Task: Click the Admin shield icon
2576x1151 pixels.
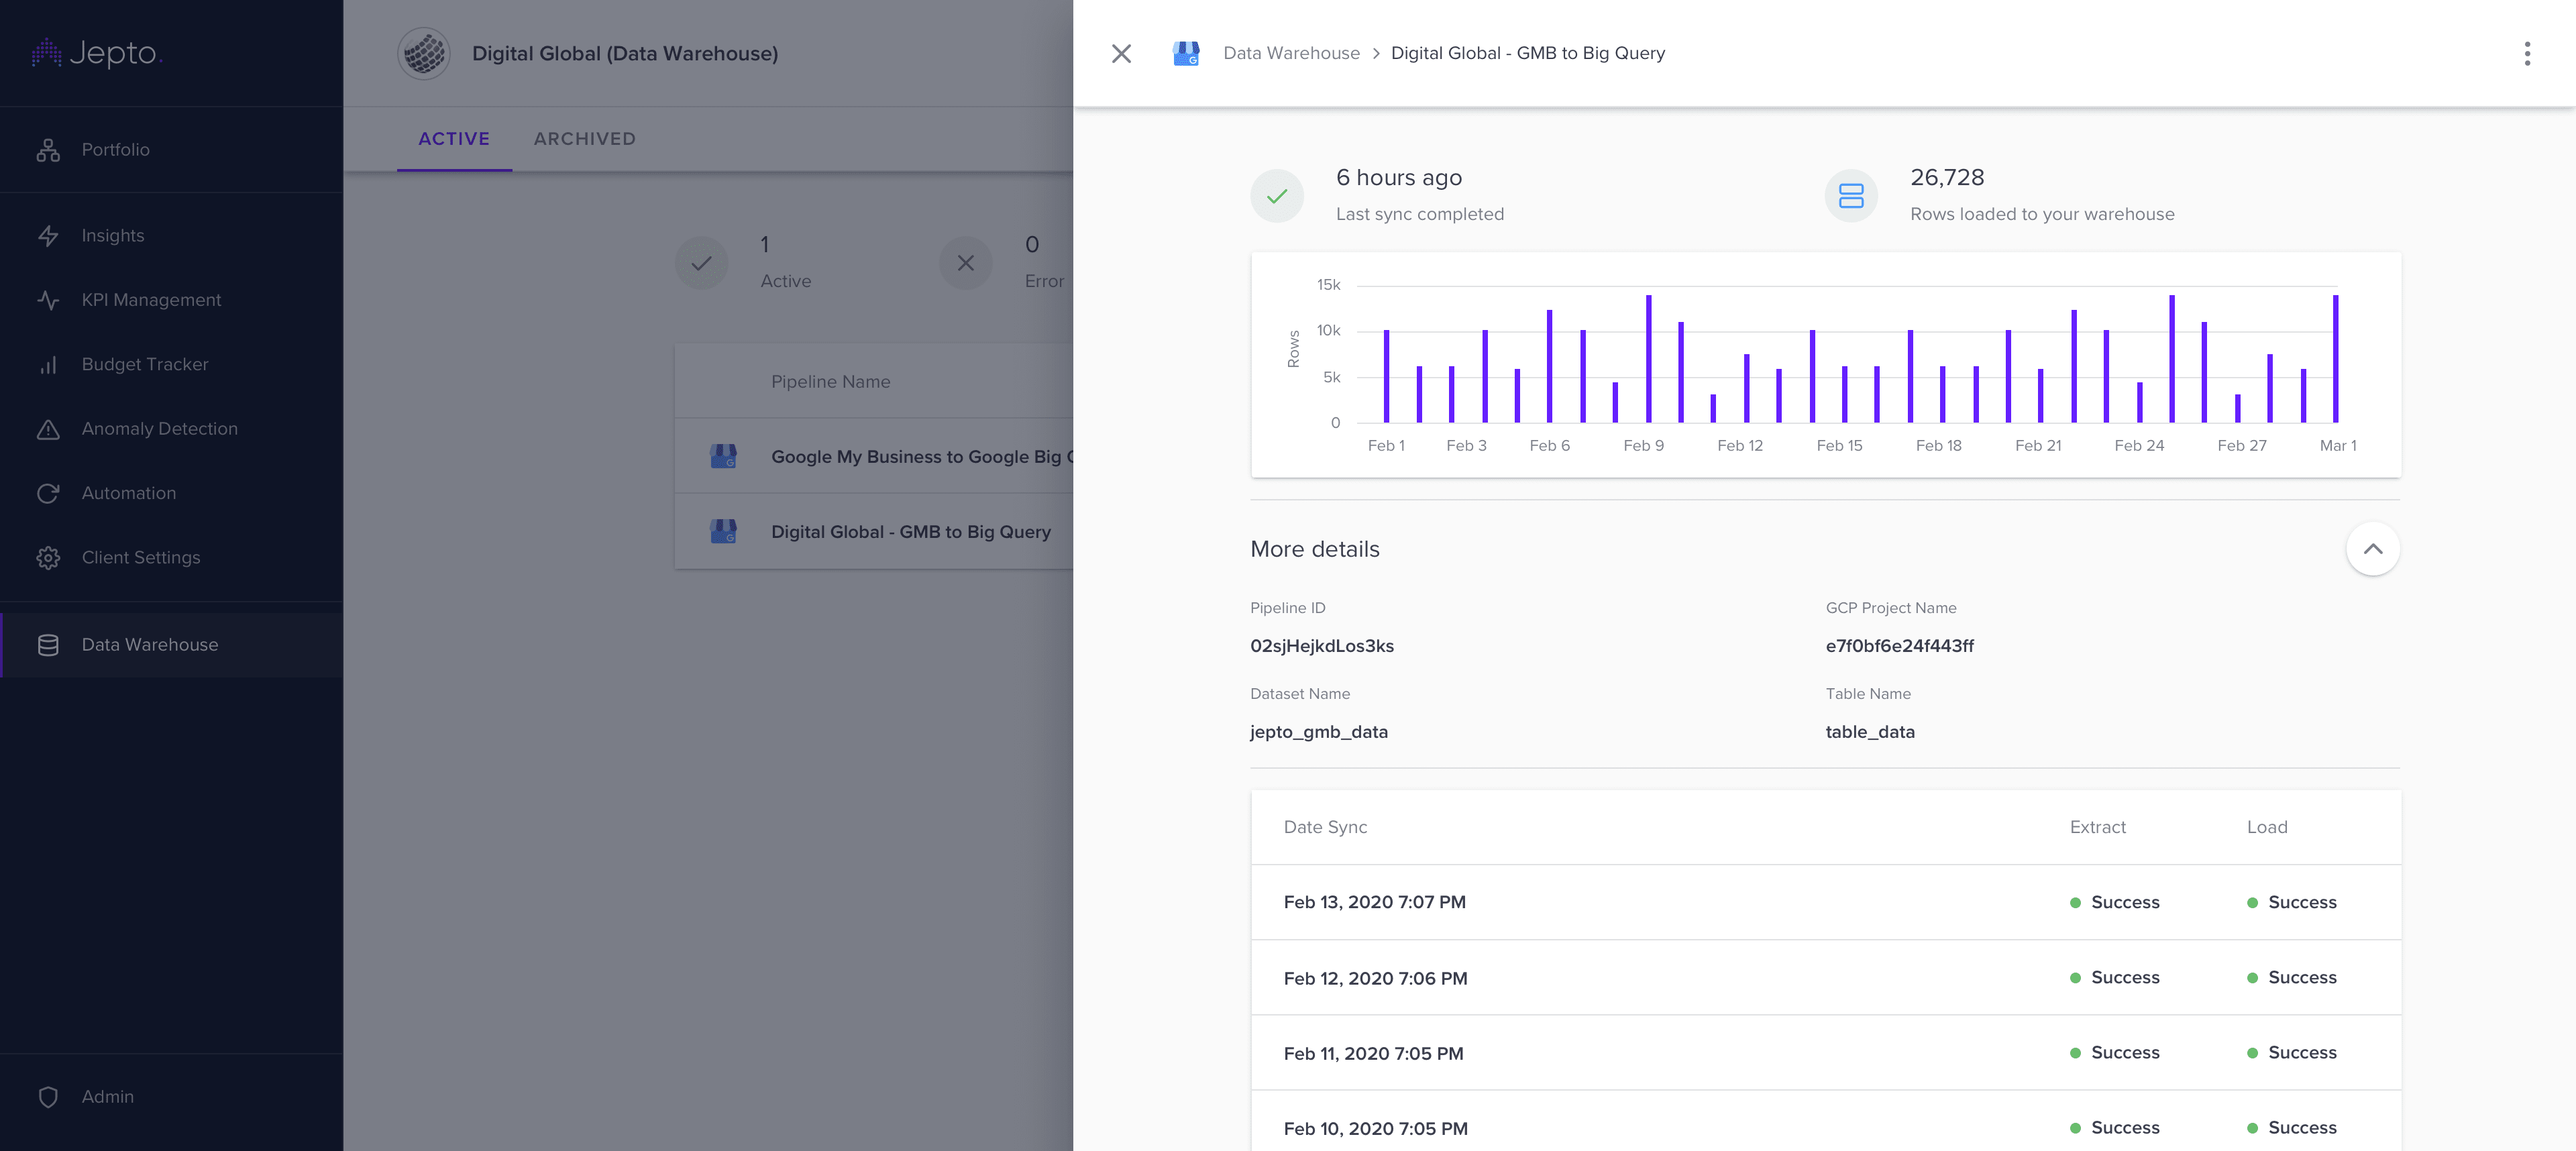Action: click(48, 1097)
